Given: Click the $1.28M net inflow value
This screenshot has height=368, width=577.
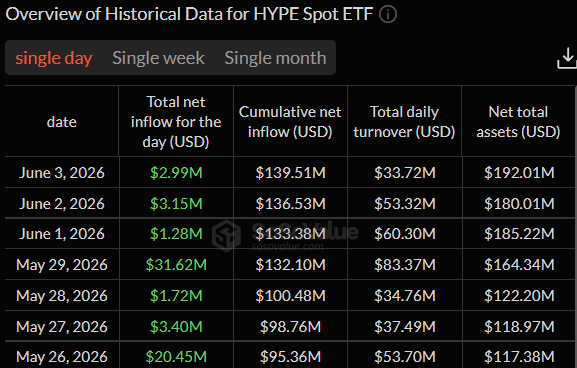Looking at the screenshot, I should tap(176, 234).
